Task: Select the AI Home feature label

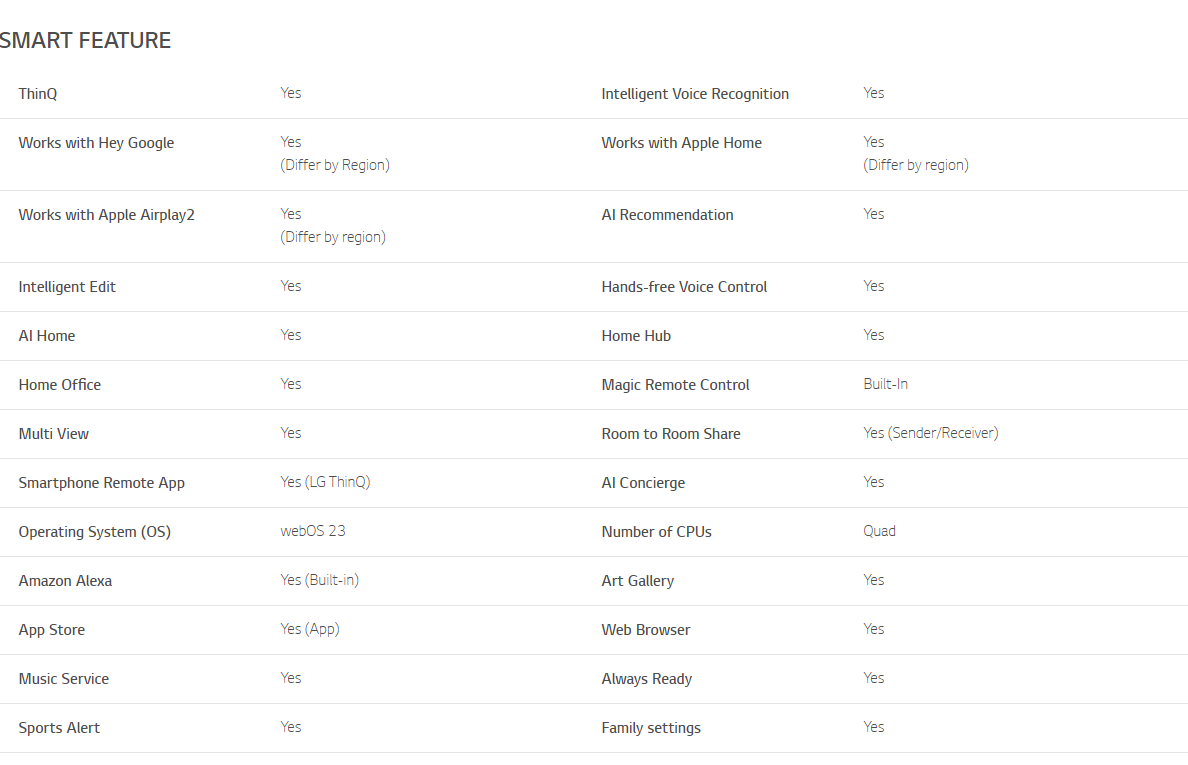Action: point(47,336)
